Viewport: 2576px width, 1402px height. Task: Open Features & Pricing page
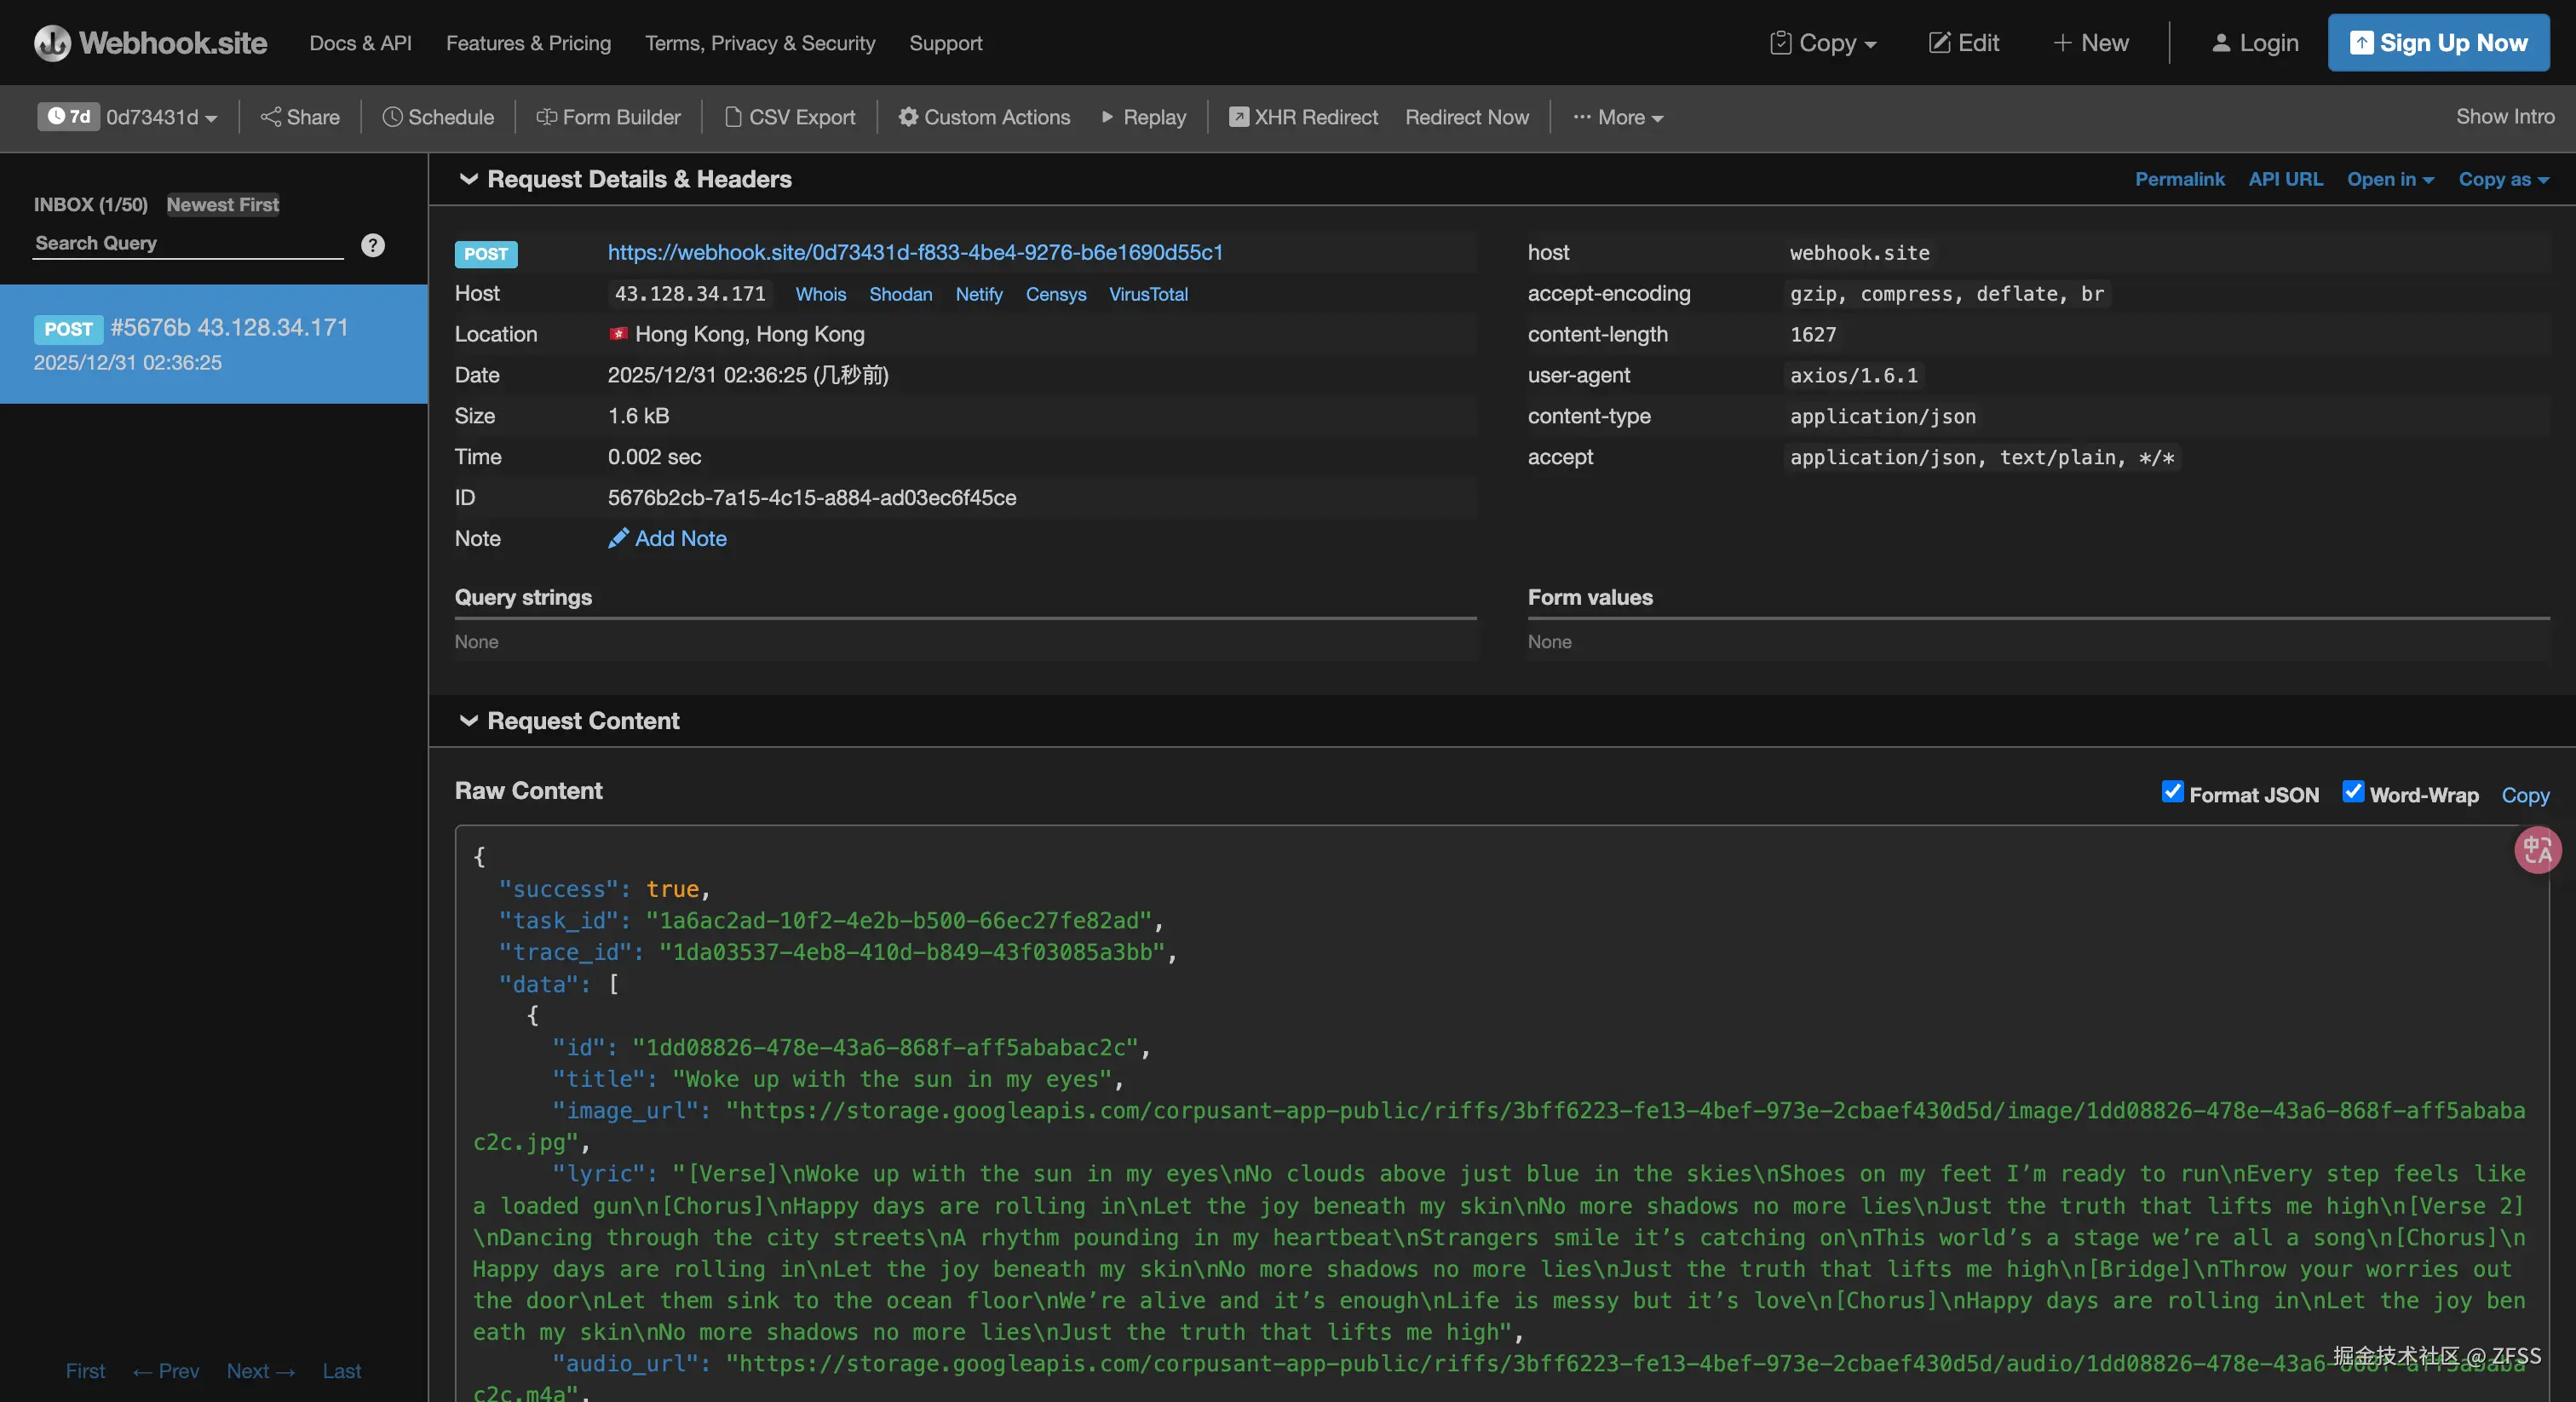coord(528,43)
